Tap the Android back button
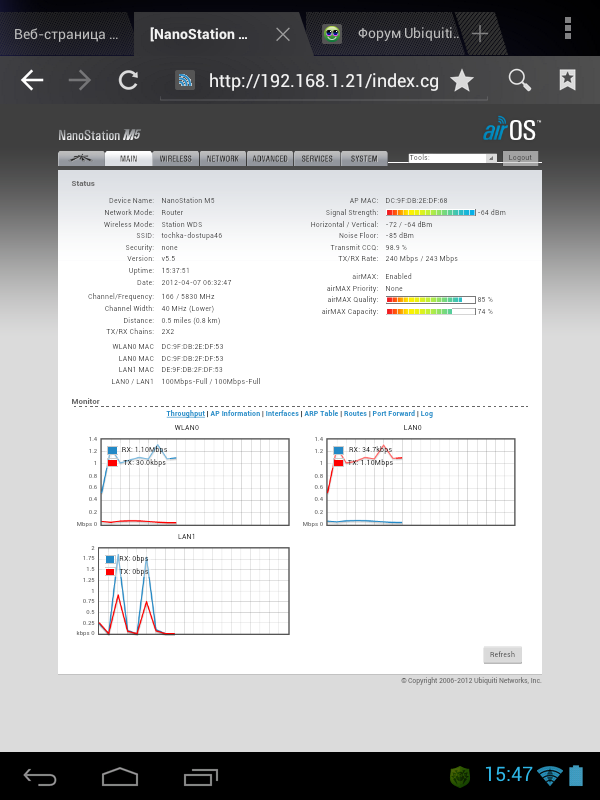The height and width of the screenshot is (800, 600). click(40, 777)
